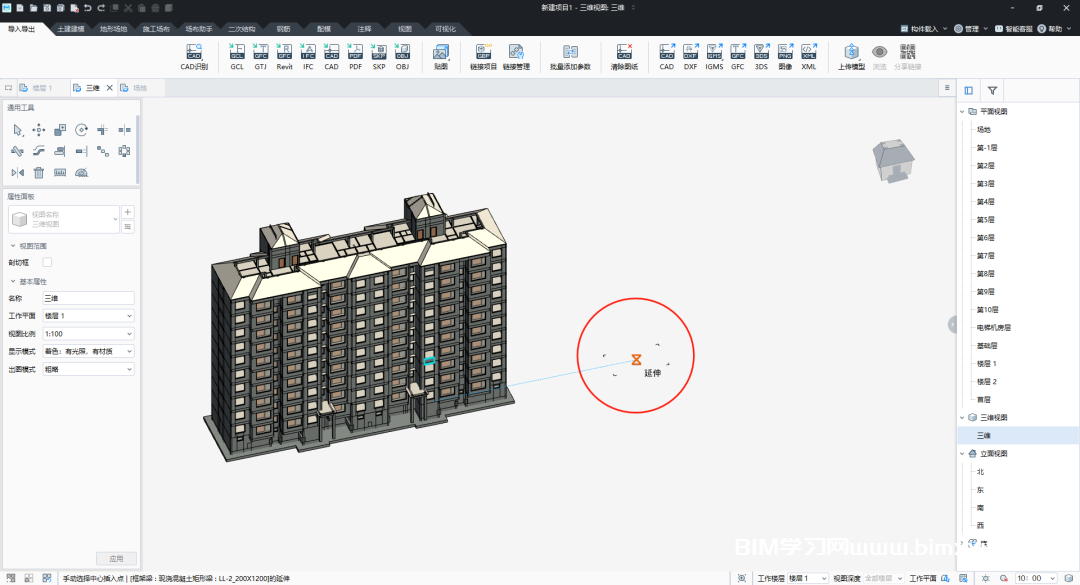The image size is (1080, 585).
Task: Collapse the 基本属性 section
Action: 13,281
